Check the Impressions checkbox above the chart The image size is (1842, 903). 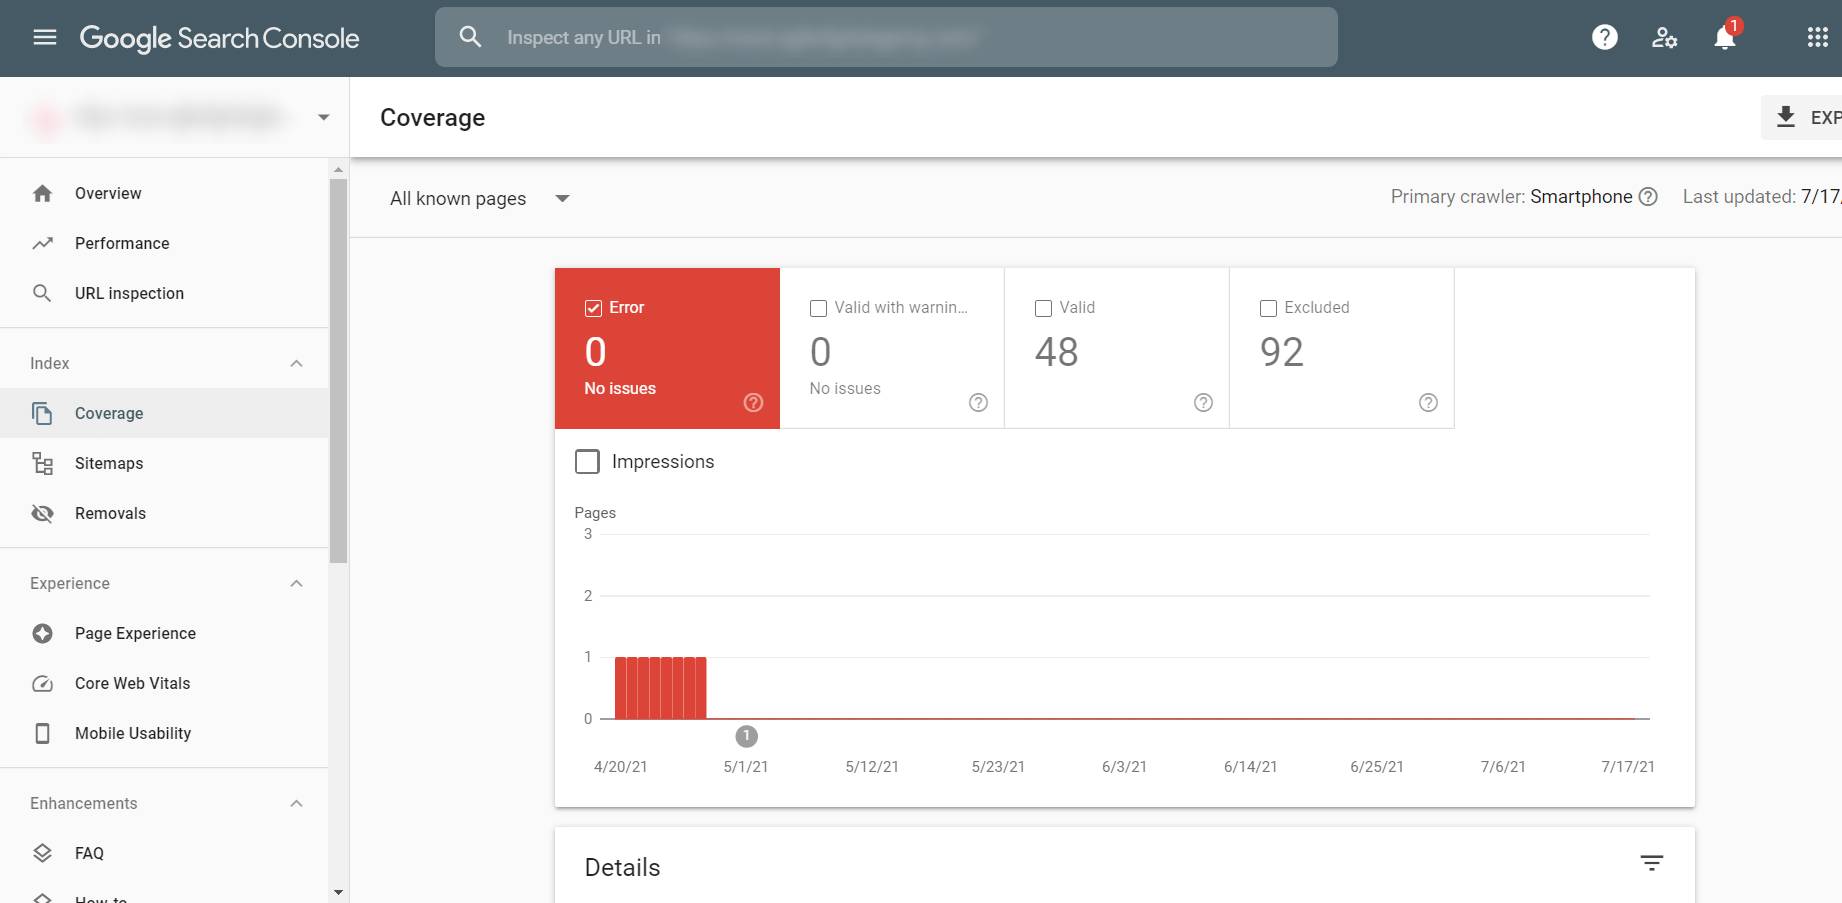[587, 461]
